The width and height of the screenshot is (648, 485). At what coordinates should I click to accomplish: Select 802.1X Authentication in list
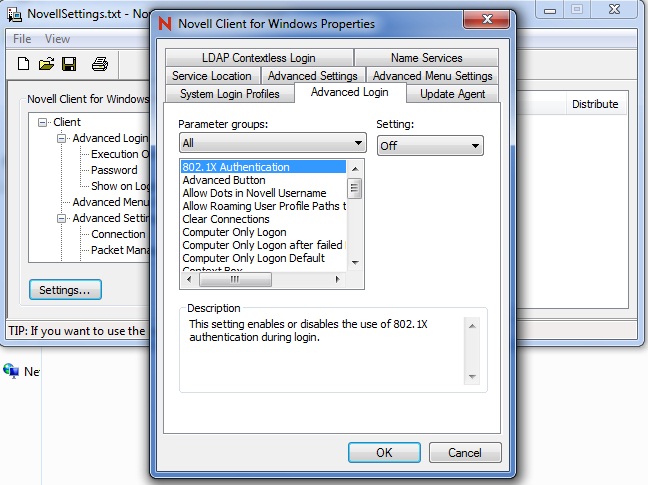tap(263, 167)
